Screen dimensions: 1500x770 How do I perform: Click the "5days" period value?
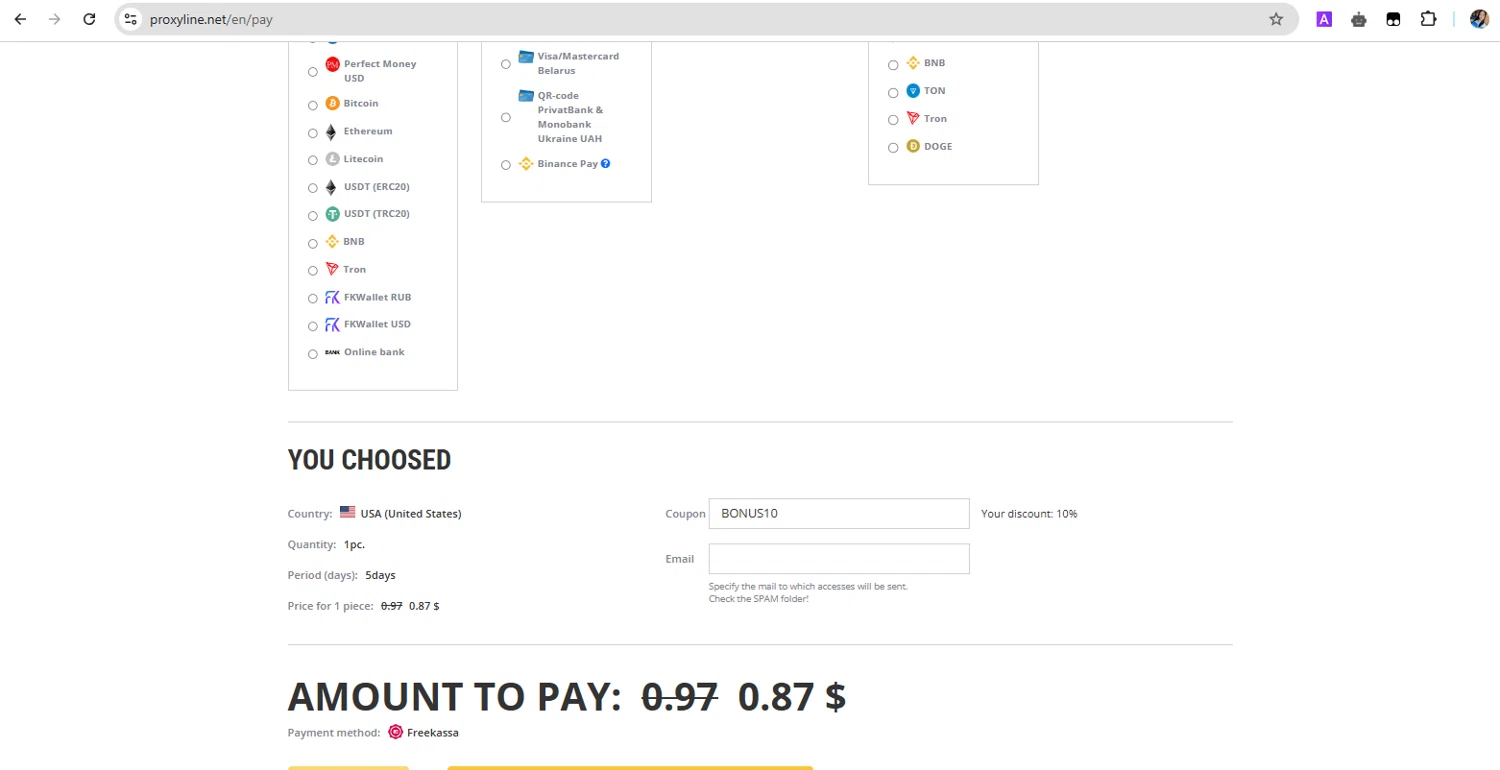pyautogui.click(x=380, y=575)
